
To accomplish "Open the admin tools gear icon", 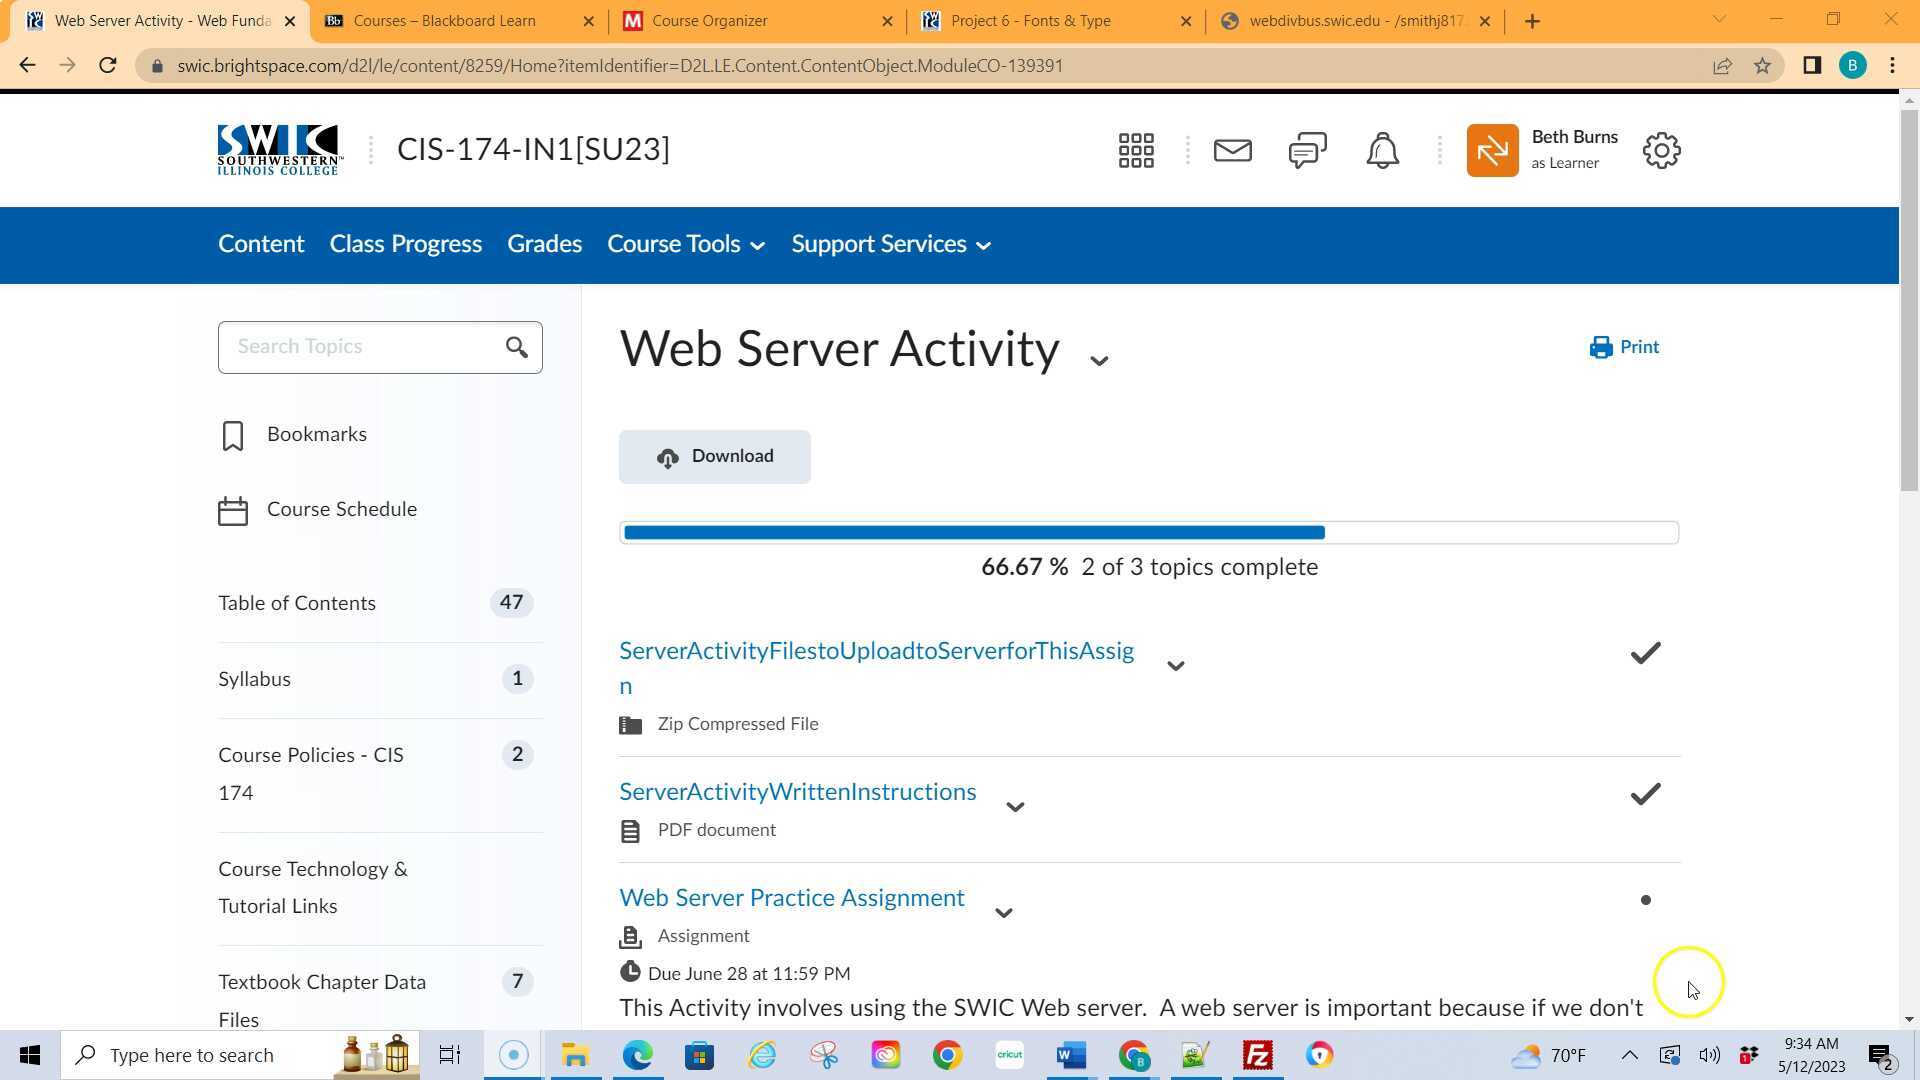I will pos(1661,151).
